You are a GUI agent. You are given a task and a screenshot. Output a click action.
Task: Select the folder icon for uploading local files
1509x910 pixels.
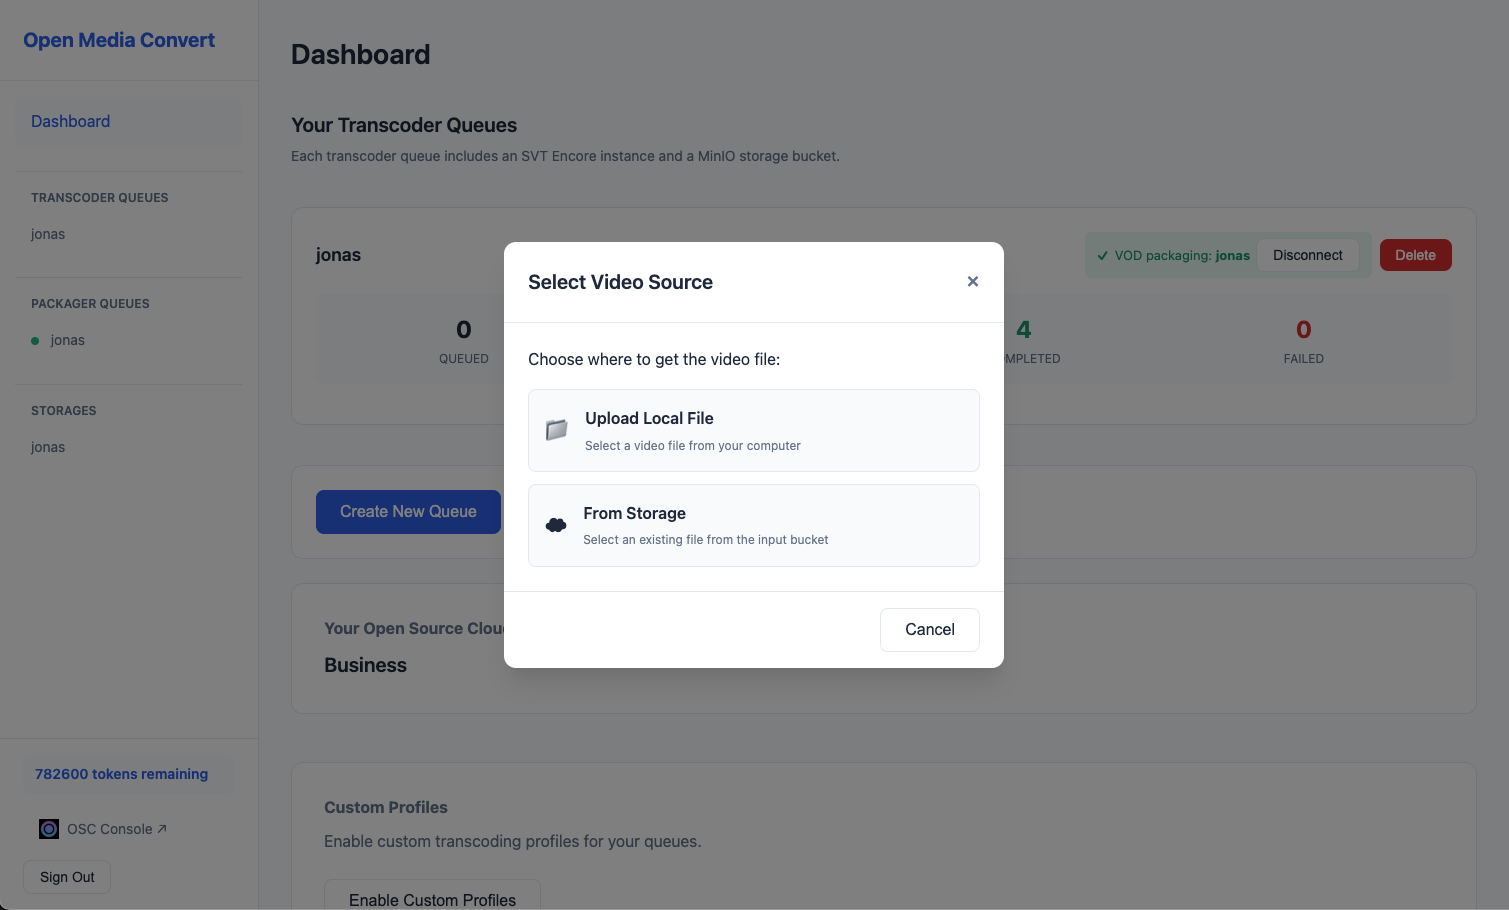556,430
